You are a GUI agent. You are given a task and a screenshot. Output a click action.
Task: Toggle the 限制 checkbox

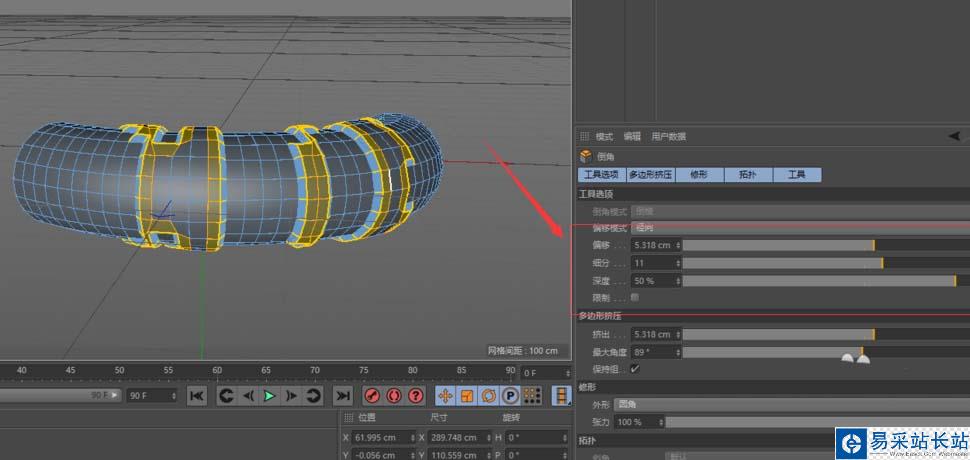coord(635,297)
